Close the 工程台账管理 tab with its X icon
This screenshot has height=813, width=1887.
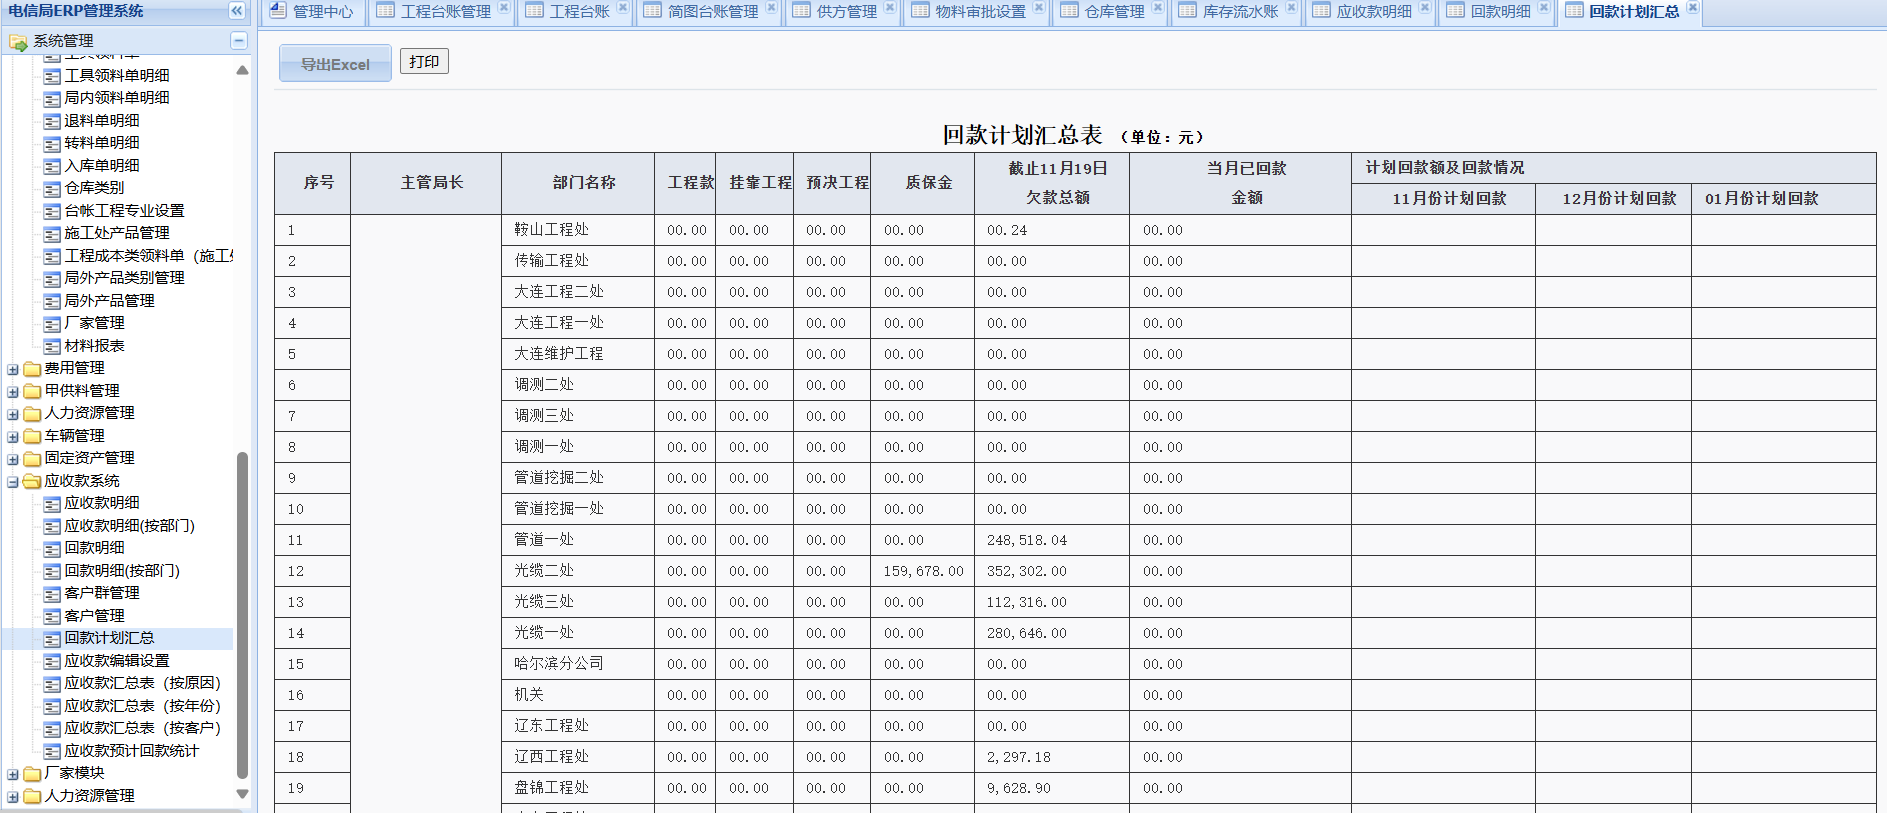click(504, 8)
